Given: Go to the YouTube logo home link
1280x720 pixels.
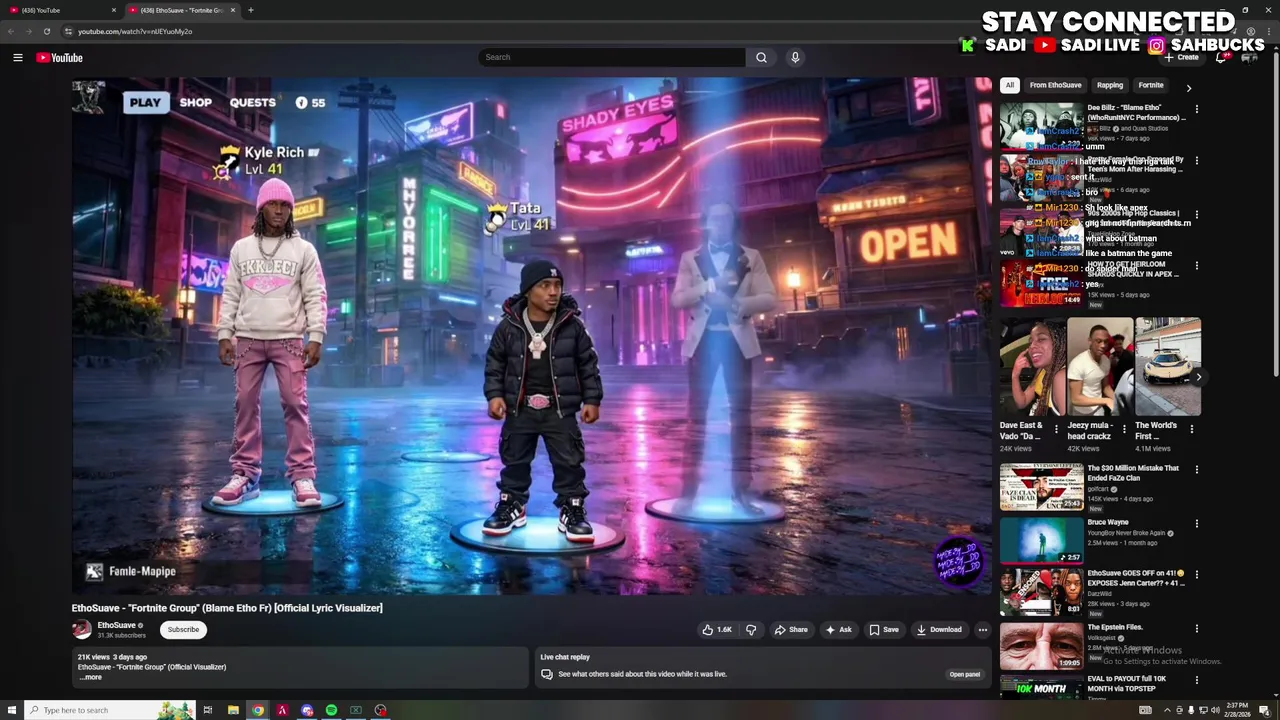Looking at the screenshot, I should (x=59, y=58).
